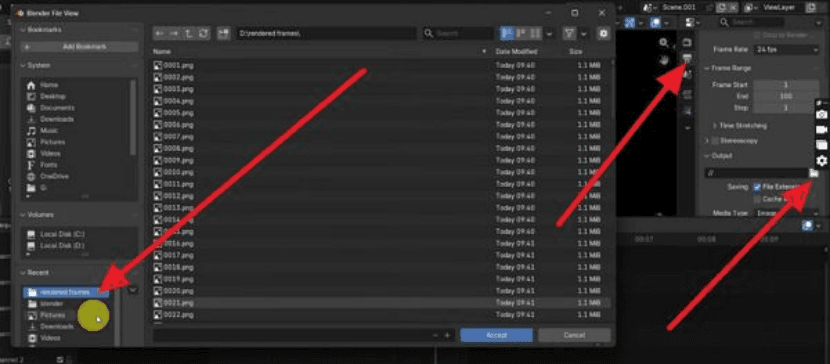The image size is (830, 364).
Task: Click Frame Start value field
Action: [787, 85]
